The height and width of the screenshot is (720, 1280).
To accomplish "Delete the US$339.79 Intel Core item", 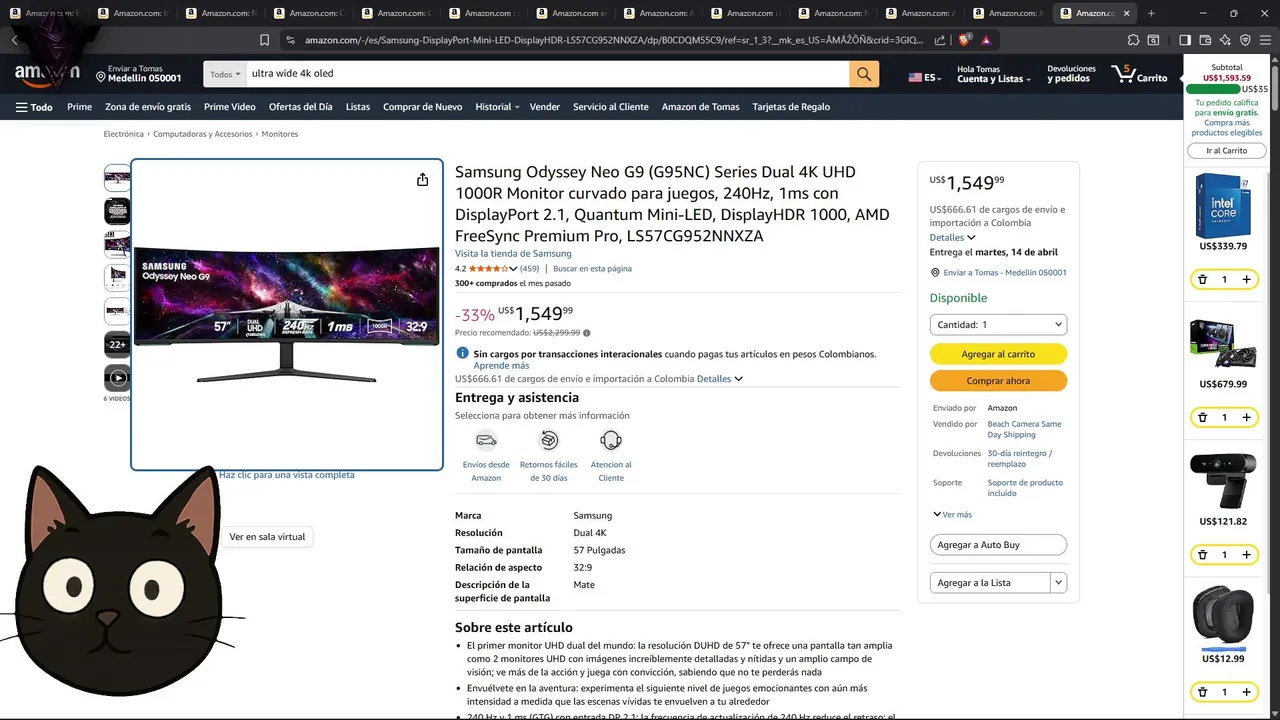I will pyautogui.click(x=1203, y=280).
